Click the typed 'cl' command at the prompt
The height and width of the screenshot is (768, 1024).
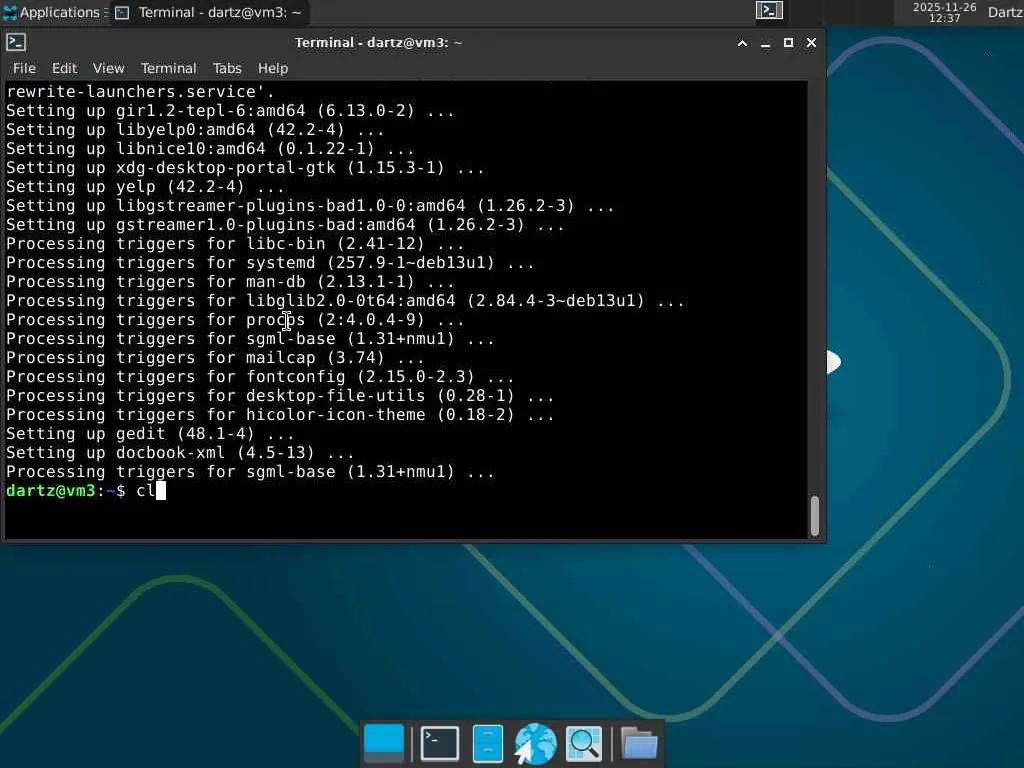click(x=146, y=490)
